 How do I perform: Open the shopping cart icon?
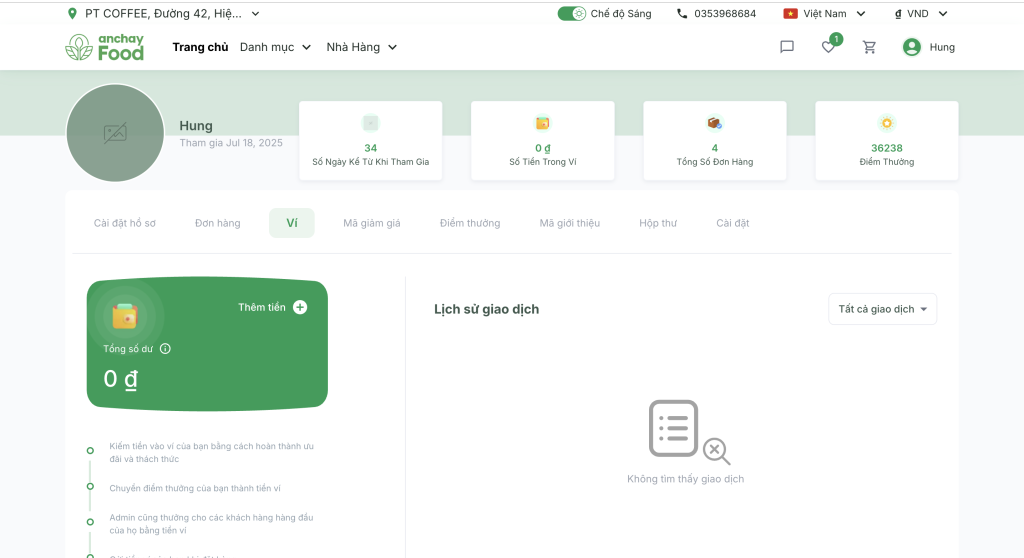click(x=869, y=47)
